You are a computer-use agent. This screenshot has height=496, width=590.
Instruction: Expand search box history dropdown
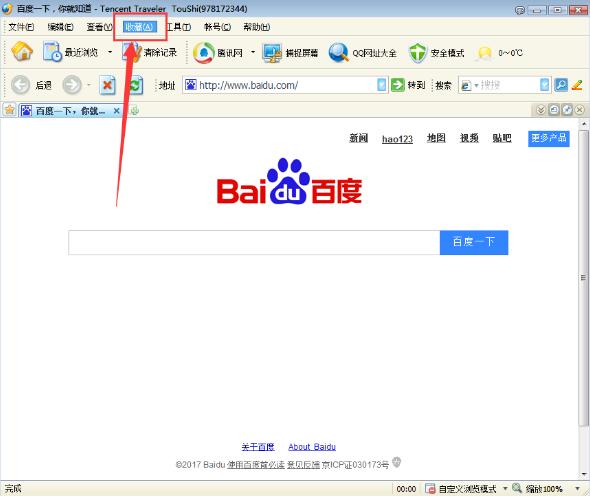[x=544, y=85]
